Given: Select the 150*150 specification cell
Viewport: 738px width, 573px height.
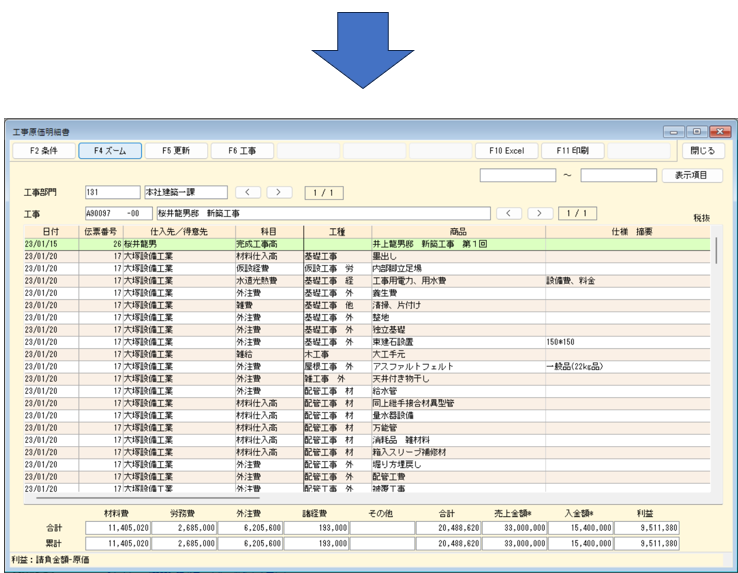Looking at the screenshot, I should (628, 342).
